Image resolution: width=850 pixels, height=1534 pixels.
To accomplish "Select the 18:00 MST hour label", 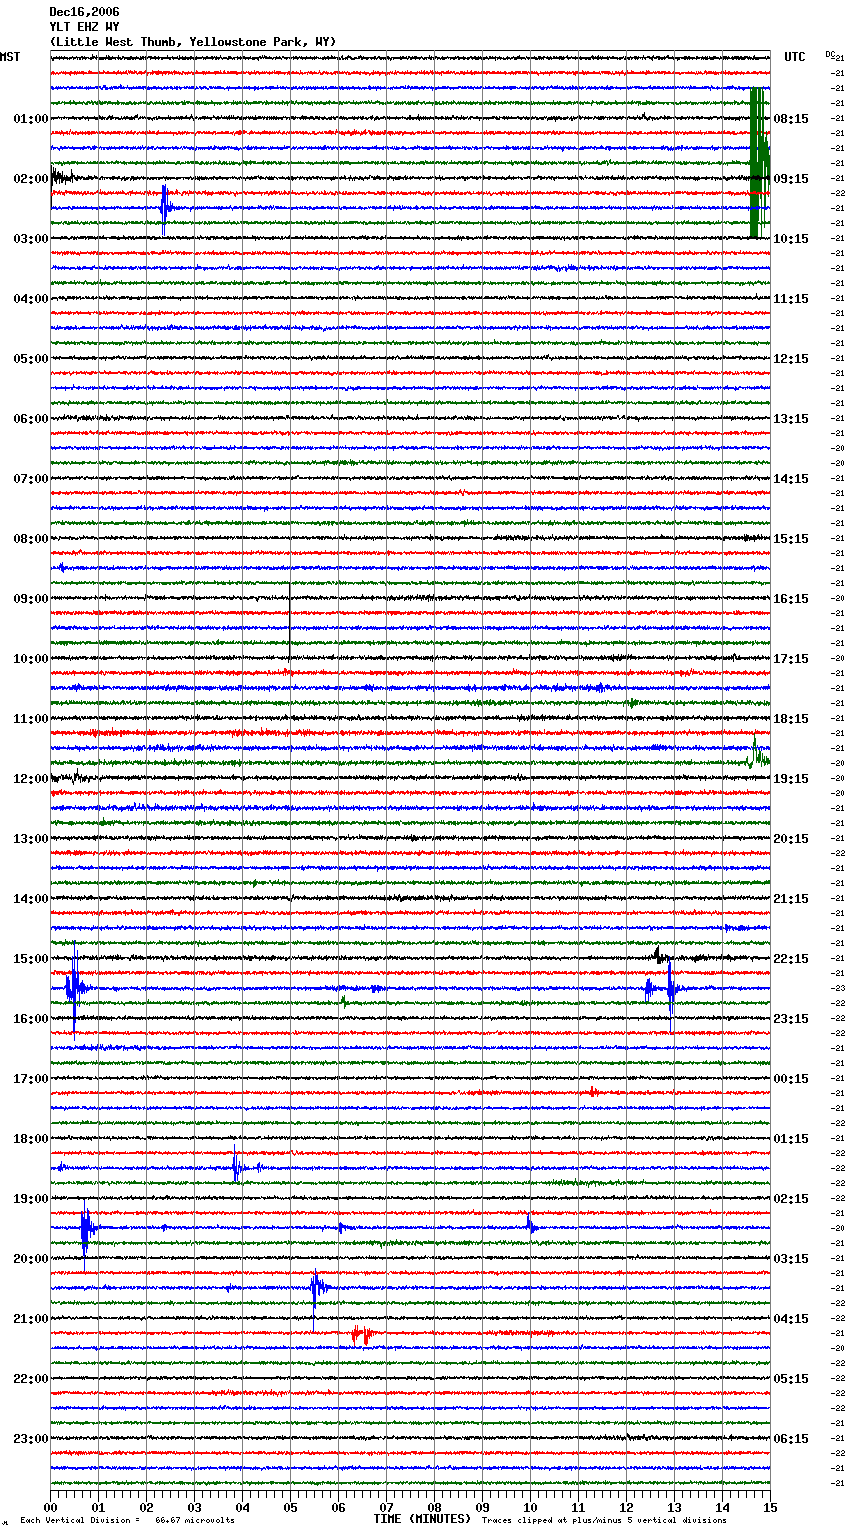I will point(31,1139).
